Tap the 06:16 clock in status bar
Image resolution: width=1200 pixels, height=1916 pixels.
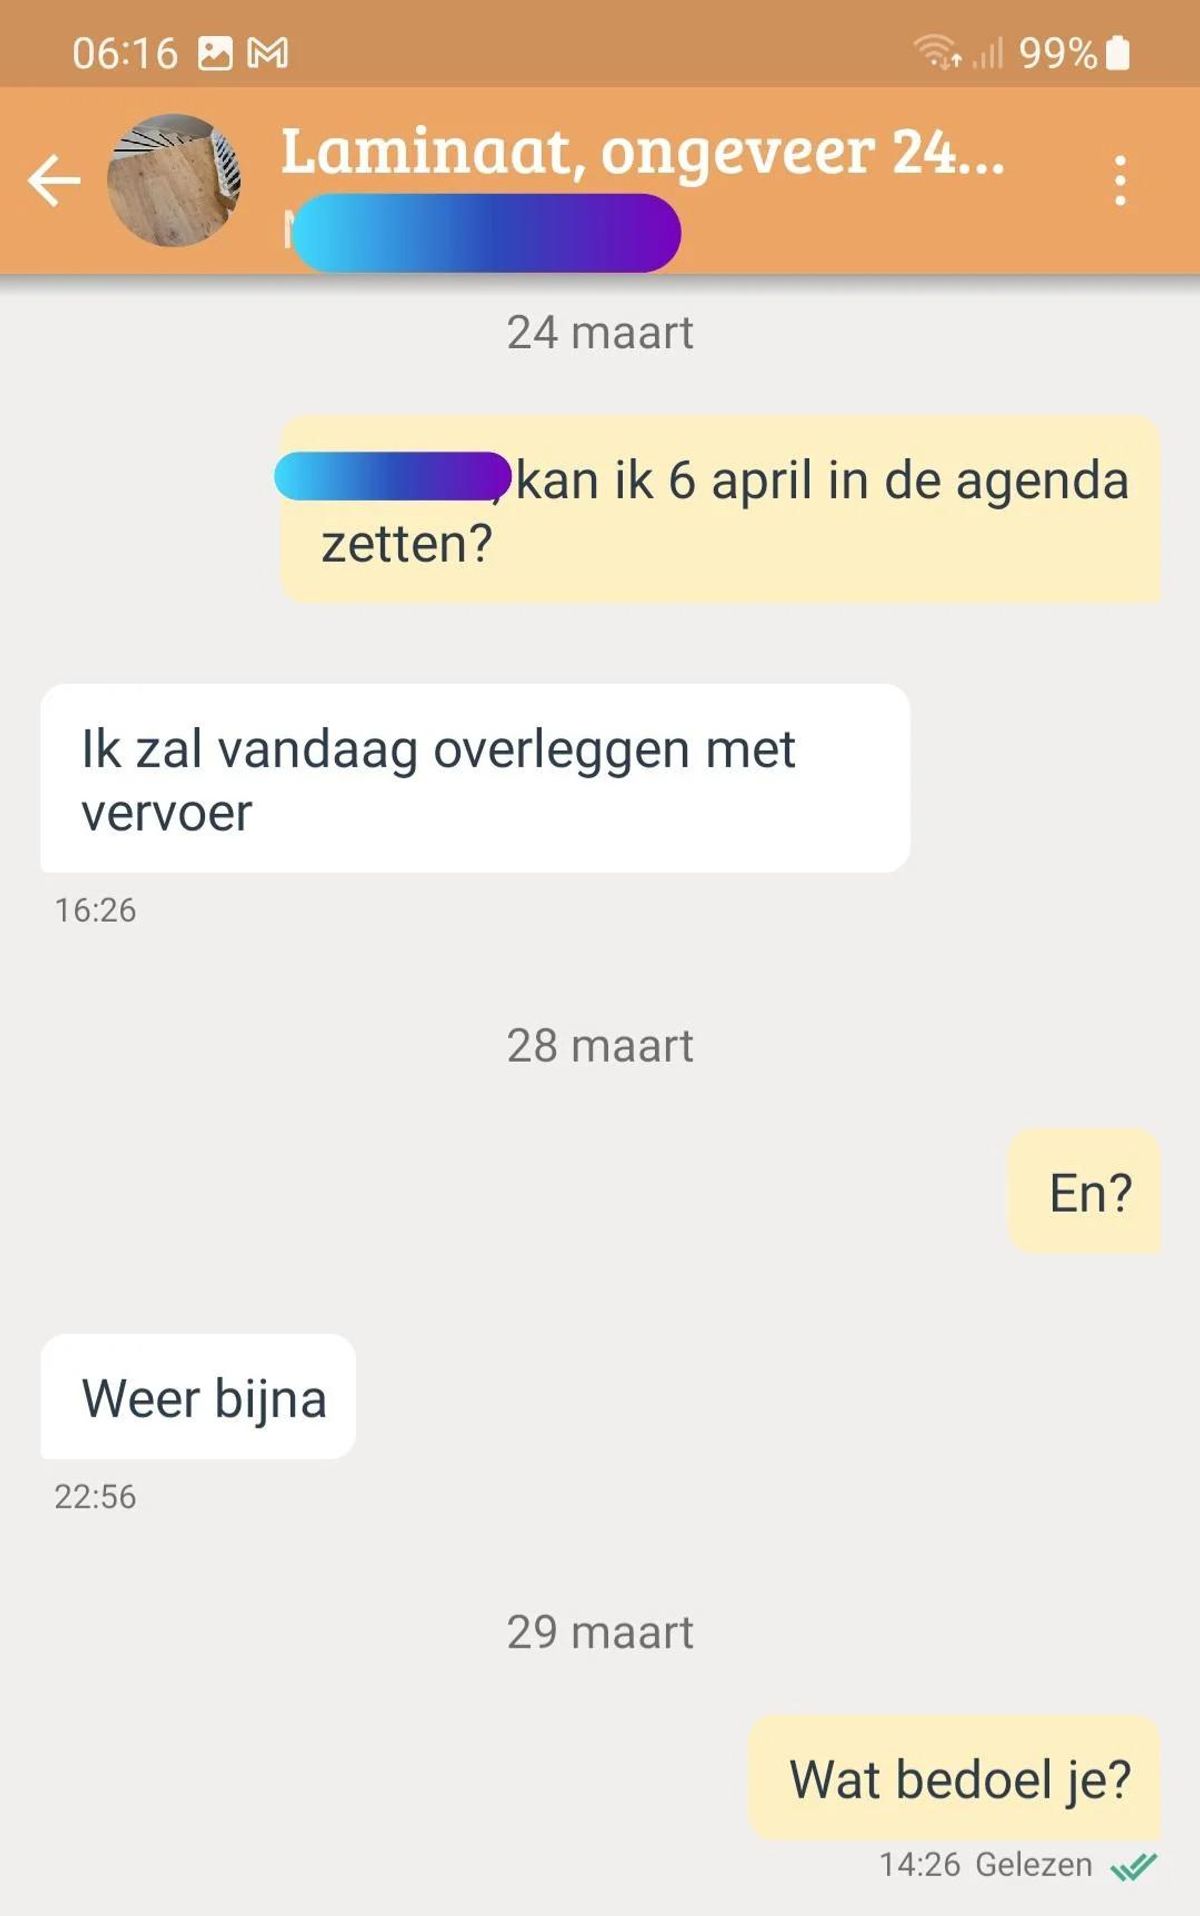click(125, 53)
